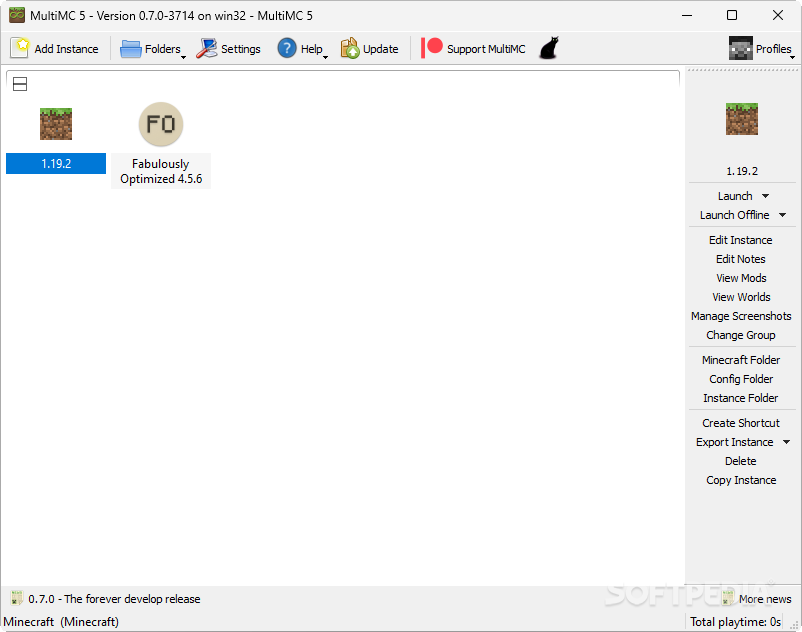This screenshot has height=632, width=802.
Task: Click Edit Instance in sidebar
Action: 741,240
